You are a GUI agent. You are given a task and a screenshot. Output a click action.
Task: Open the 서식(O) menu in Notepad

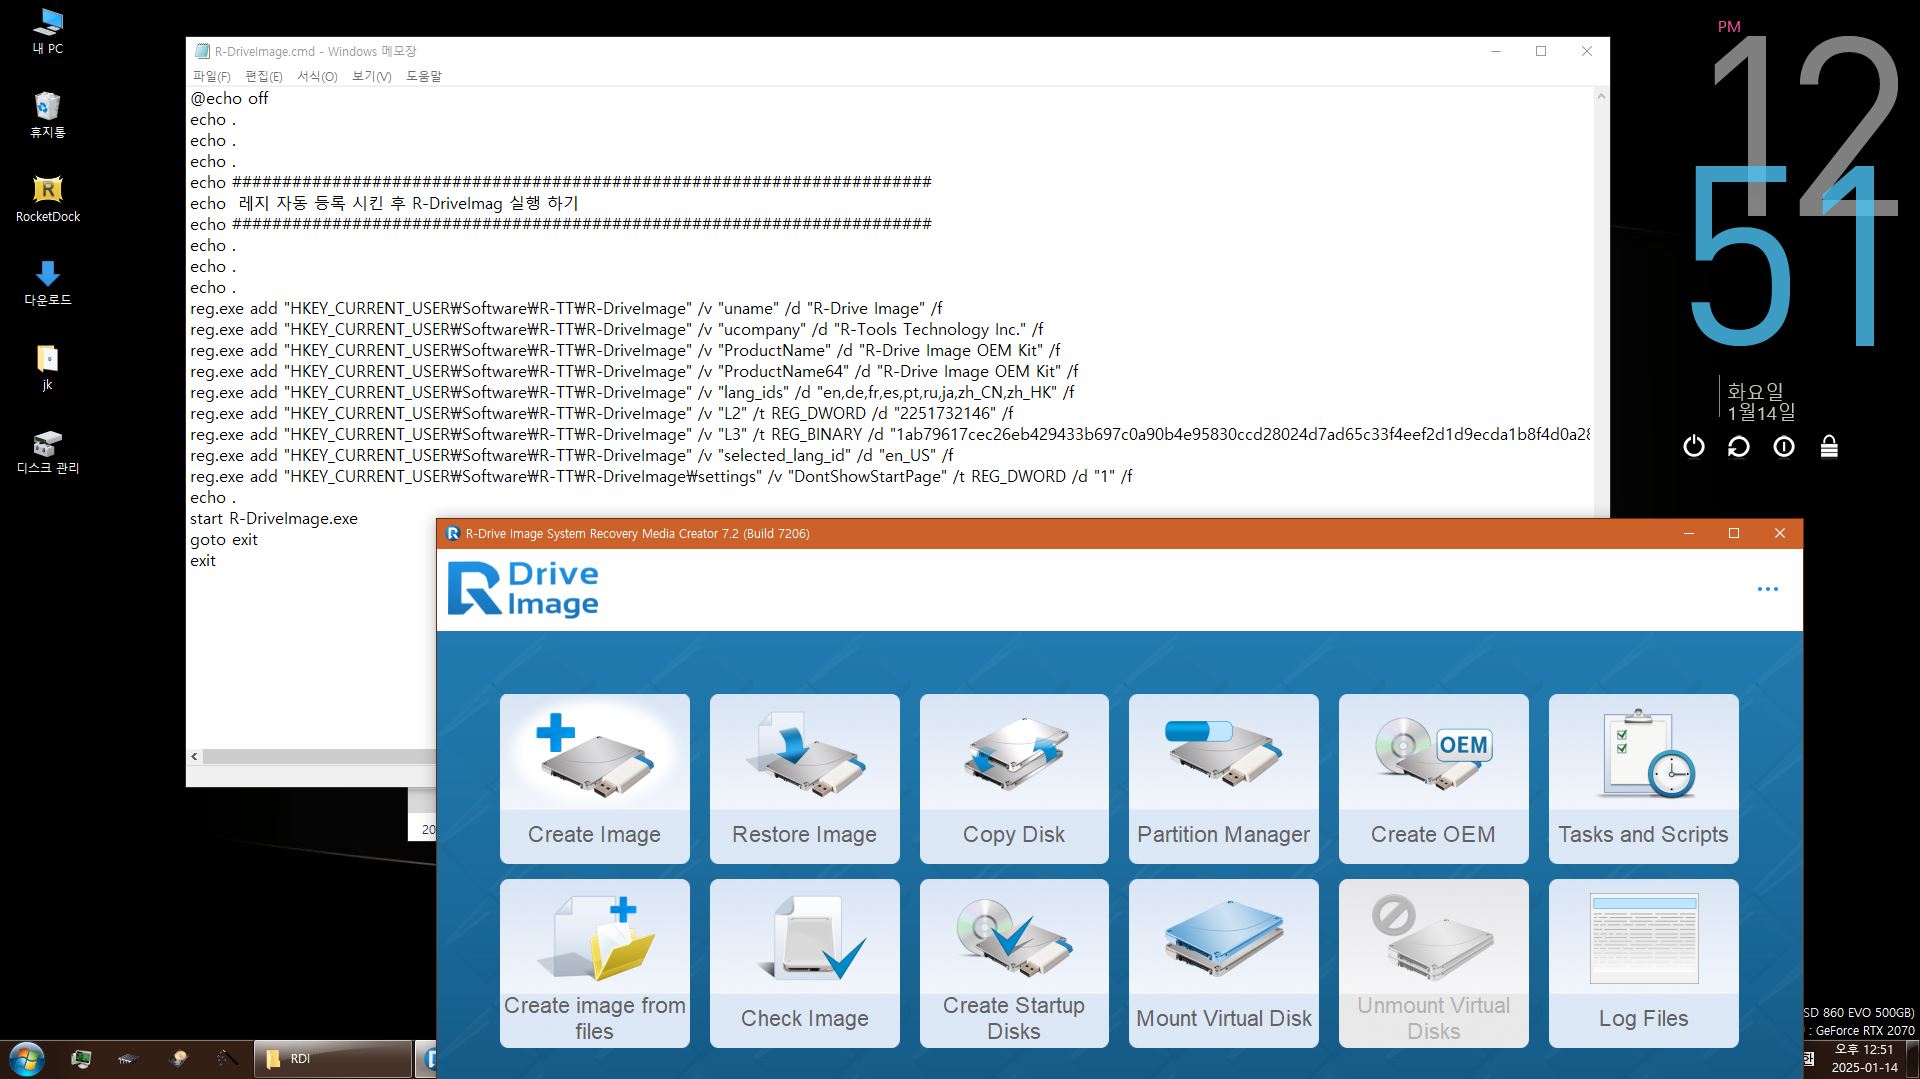[317, 76]
